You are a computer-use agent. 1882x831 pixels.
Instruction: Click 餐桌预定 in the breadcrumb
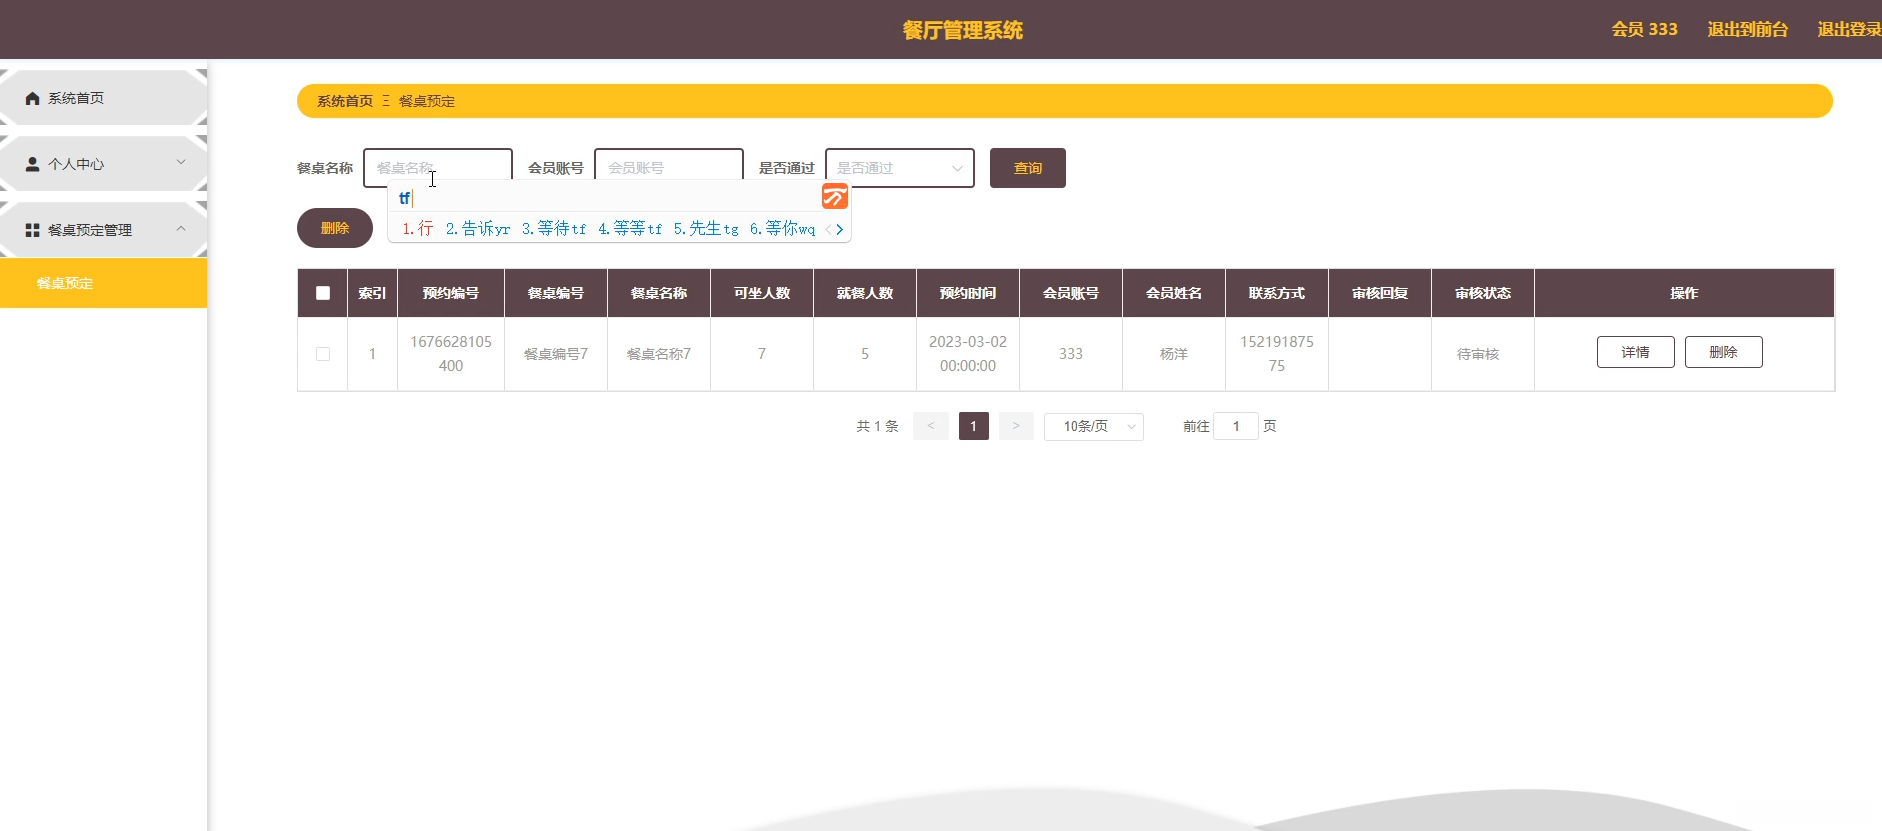point(427,101)
